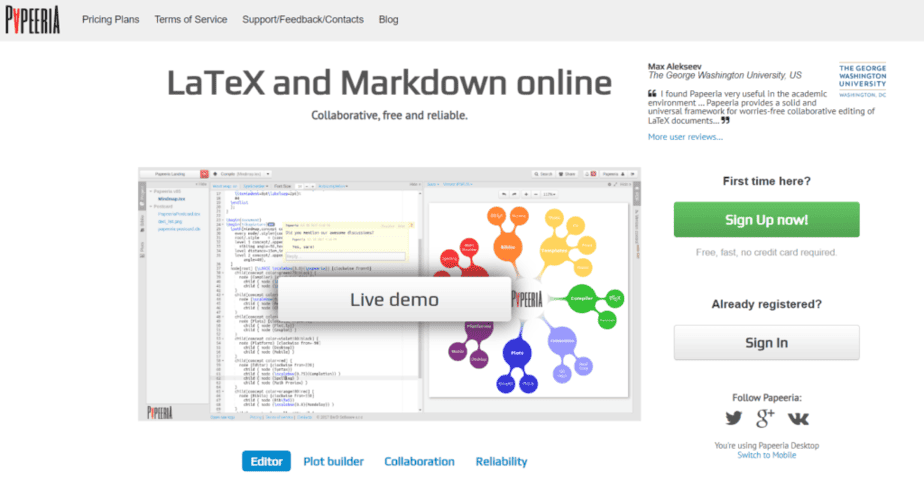Open More user reviews link
The image size is (924, 482).
pyautogui.click(x=685, y=137)
